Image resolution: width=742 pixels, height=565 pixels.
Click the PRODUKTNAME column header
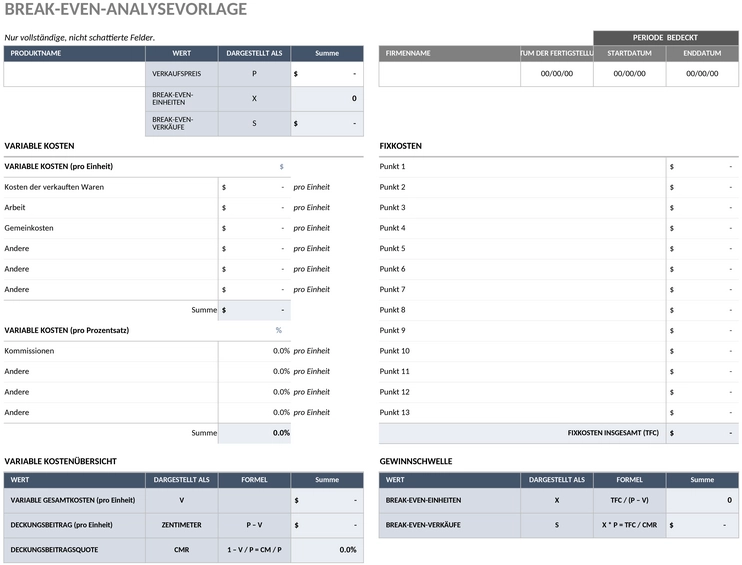[x=74, y=53]
